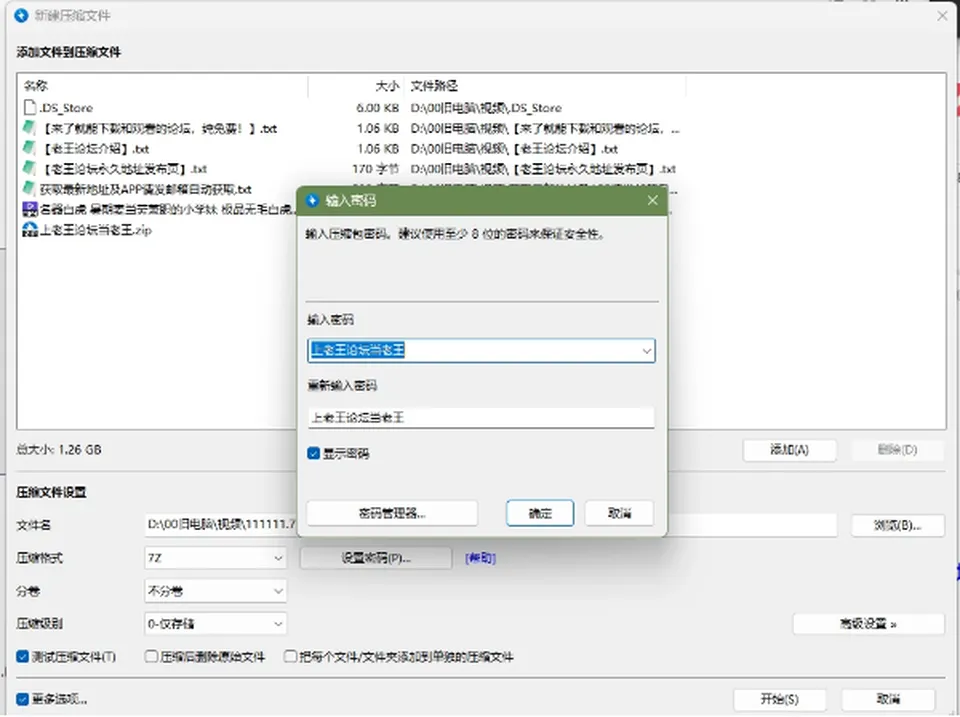960x717 pixels.
Task: Click 取消 in the 输入密码 dialog
Action: point(619,513)
